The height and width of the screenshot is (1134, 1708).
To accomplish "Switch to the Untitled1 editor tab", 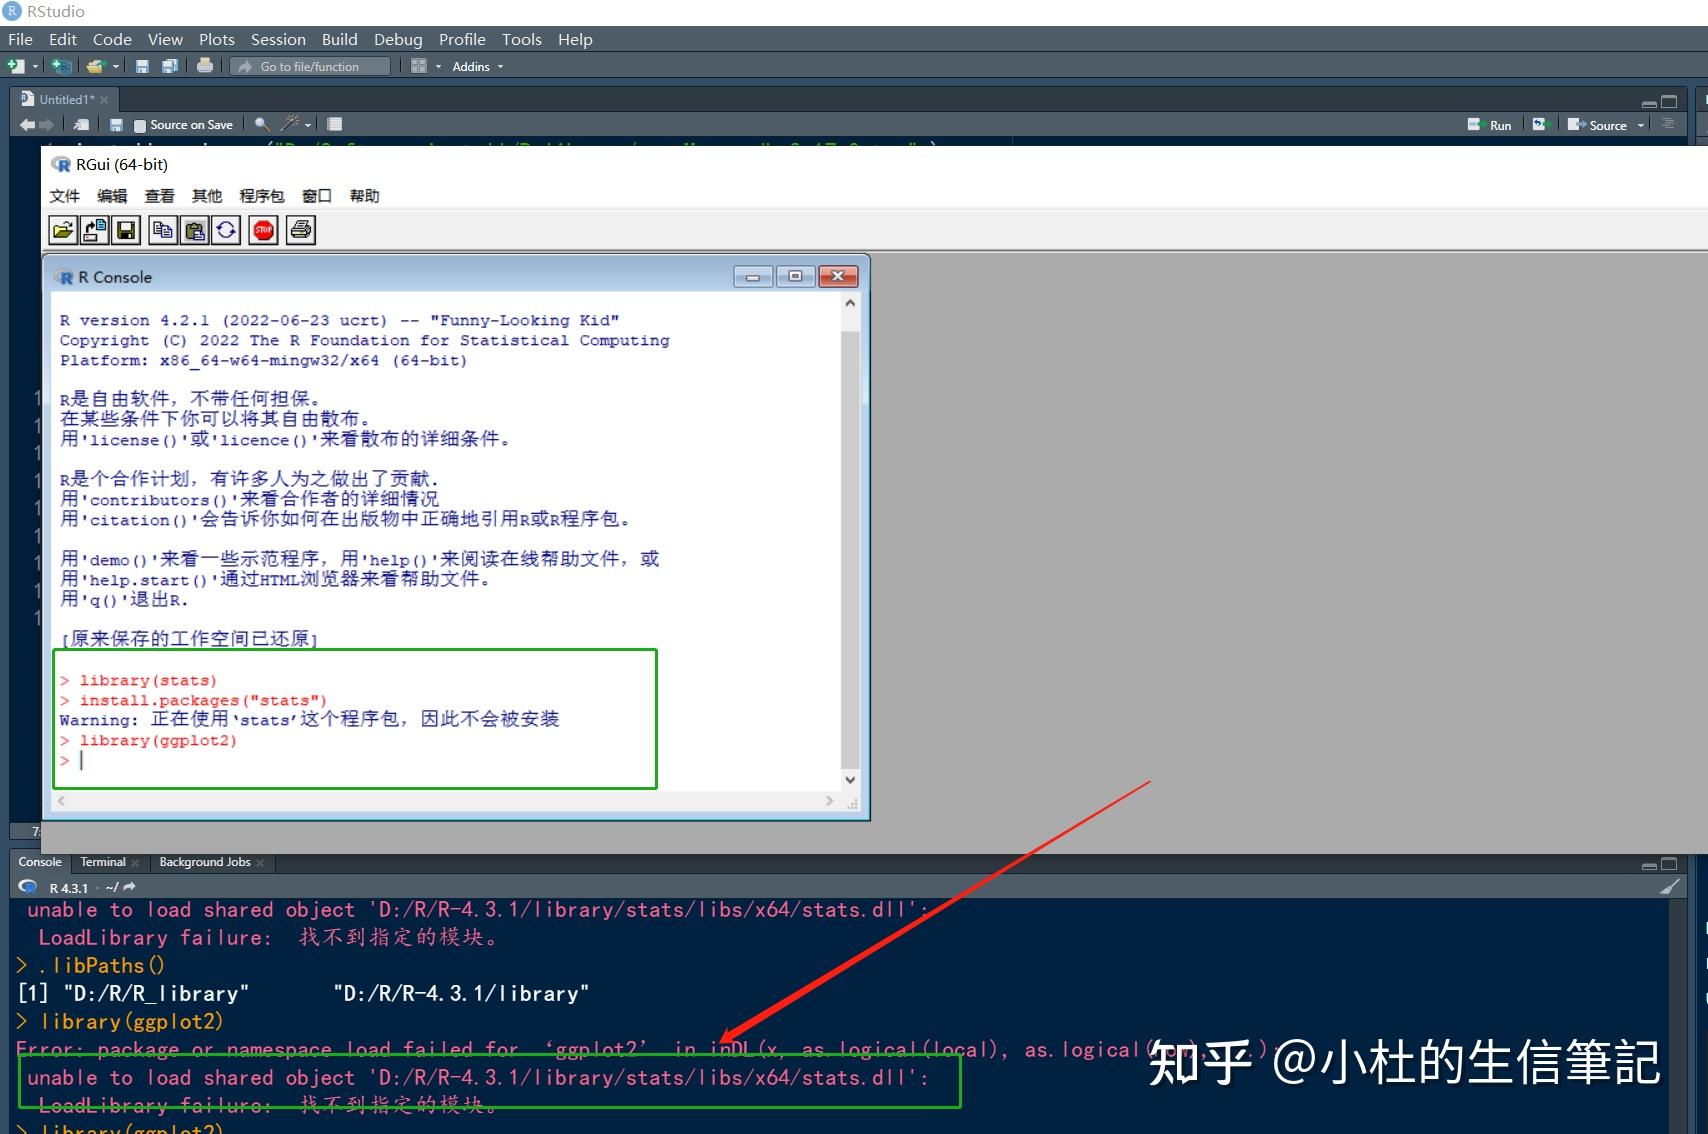I will 66,99.
